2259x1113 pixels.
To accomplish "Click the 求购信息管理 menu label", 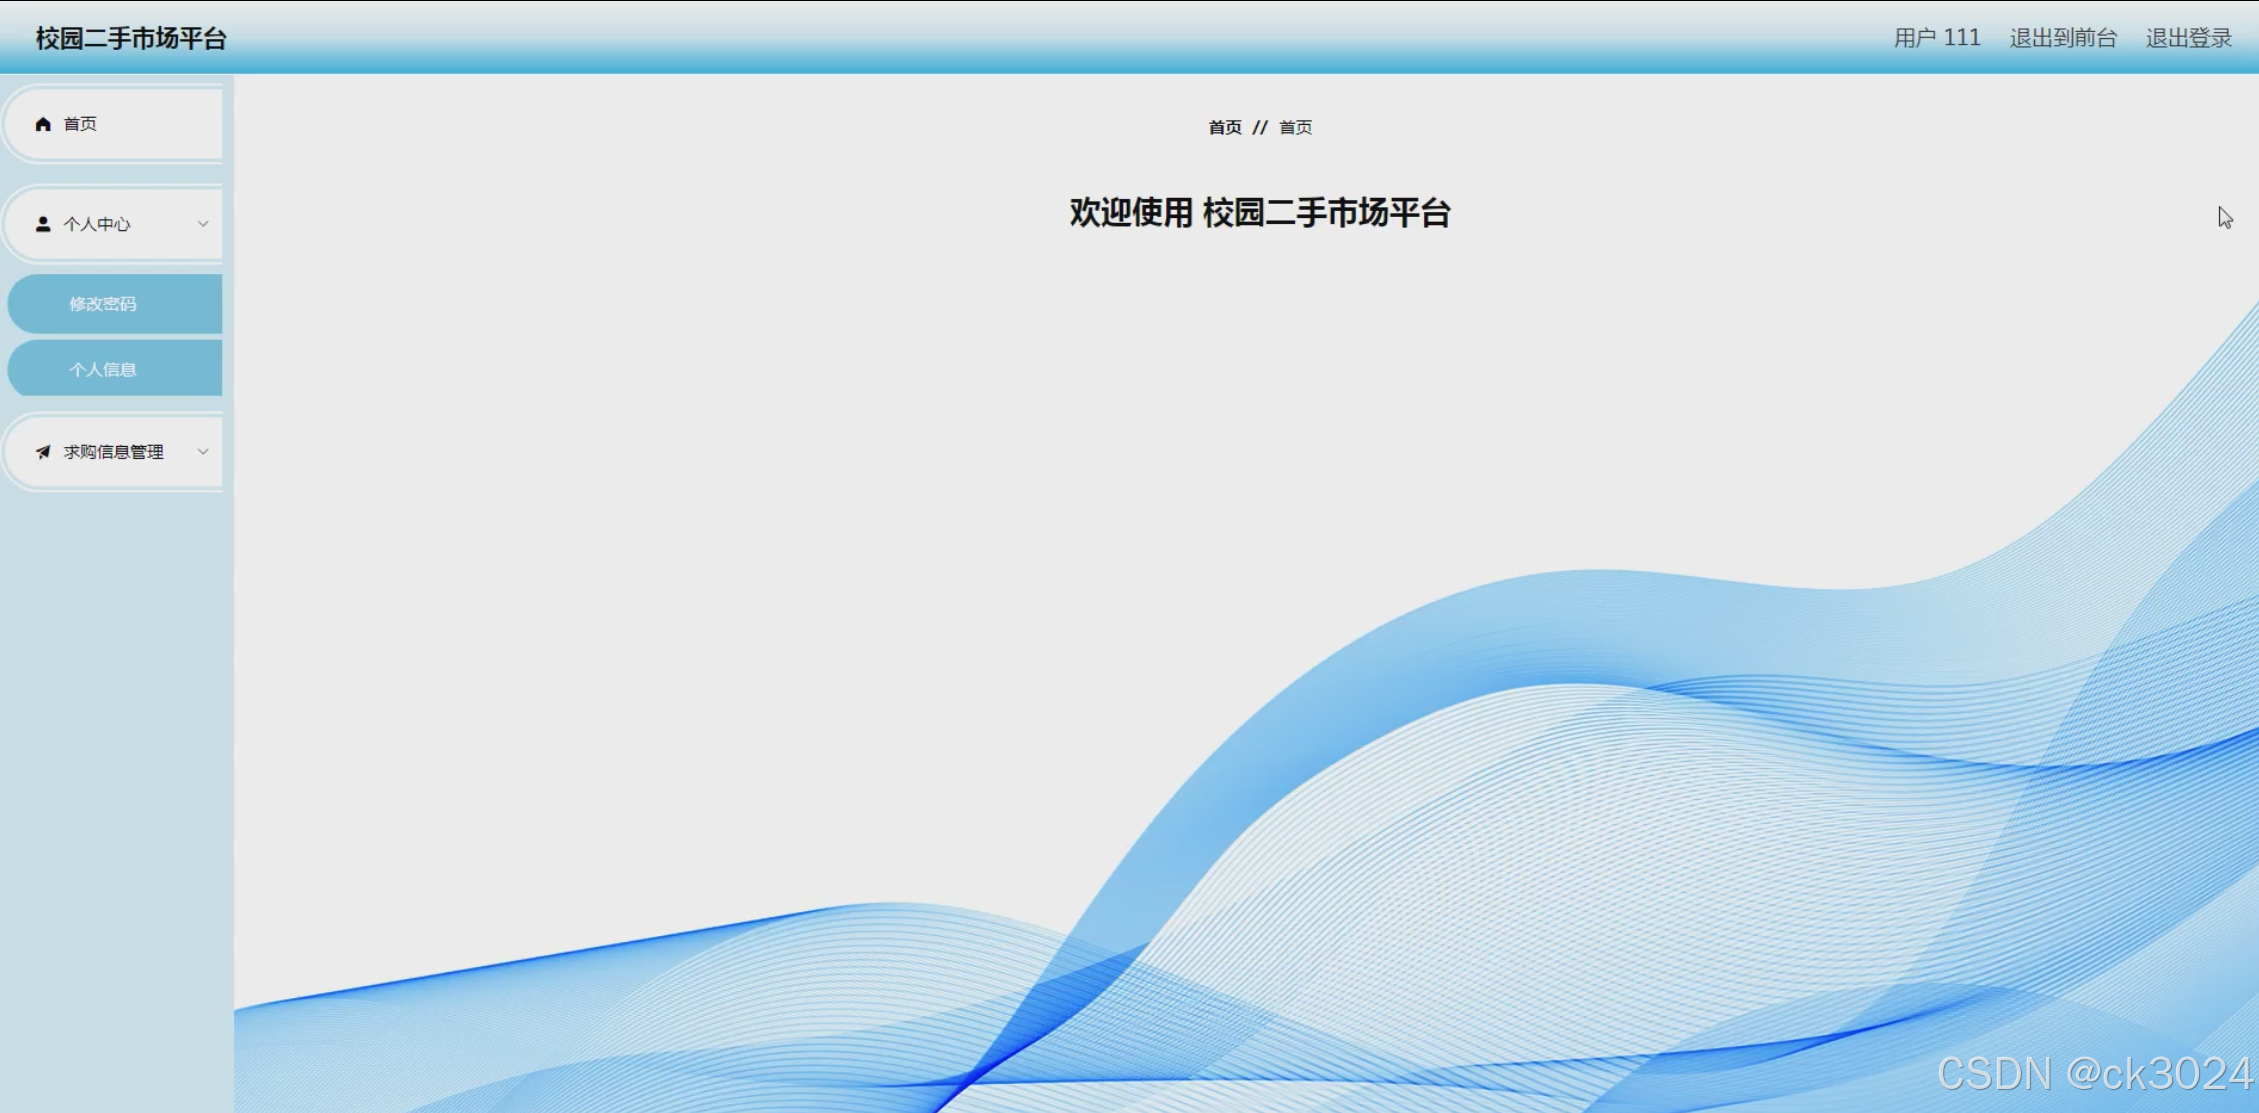I will pyautogui.click(x=114, y=452).
